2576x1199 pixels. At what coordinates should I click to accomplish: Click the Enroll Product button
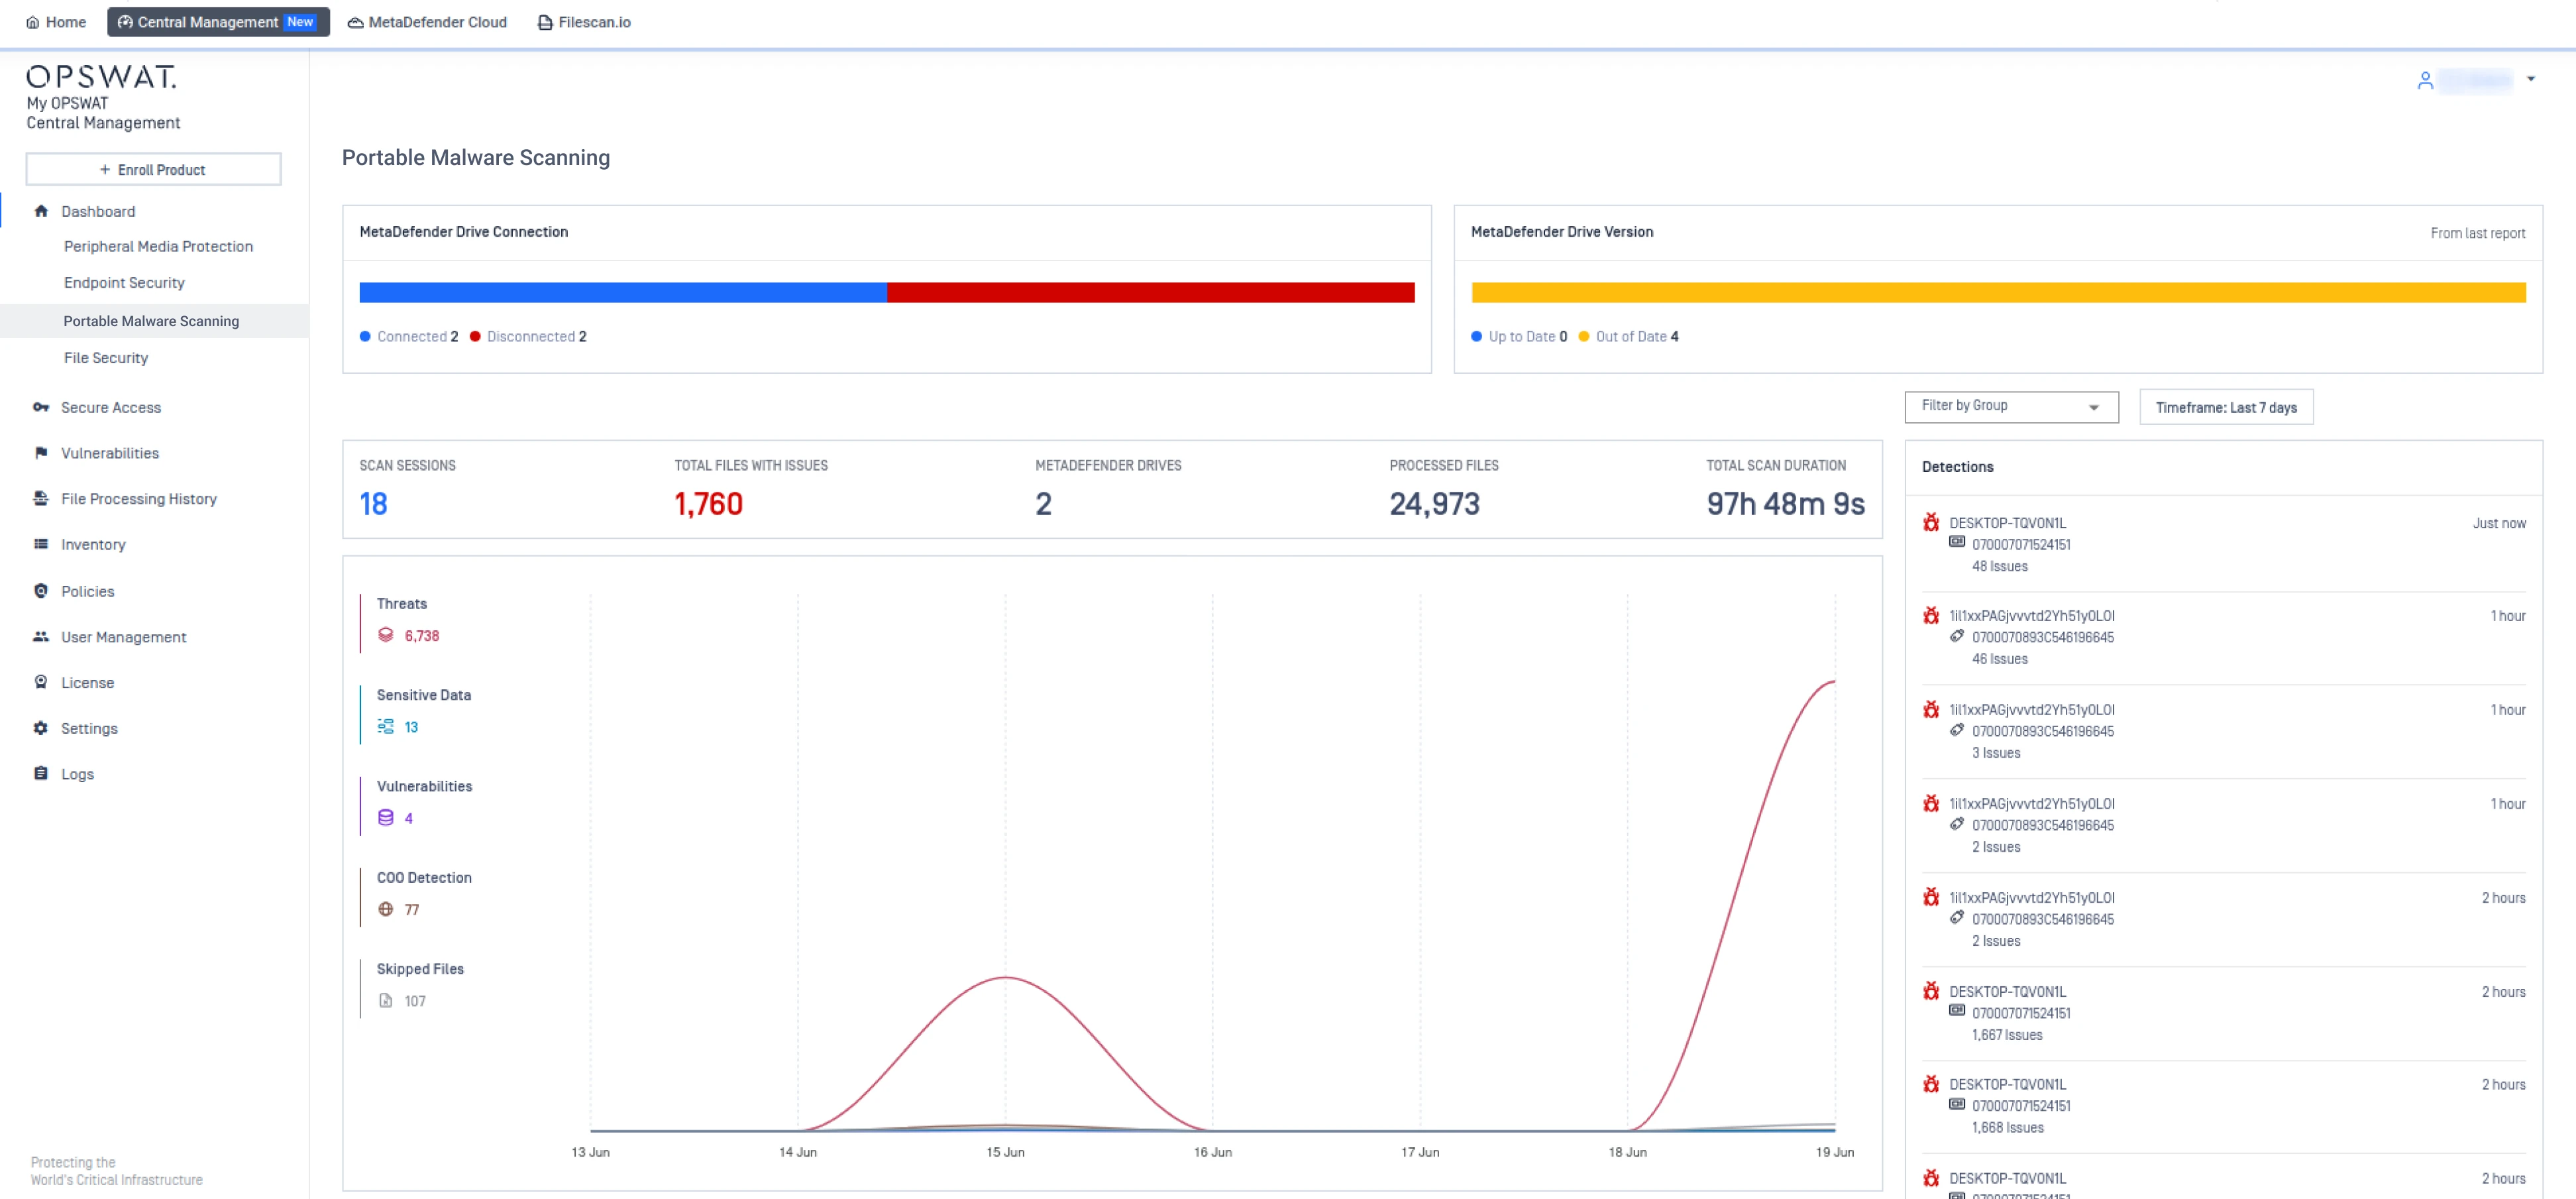(153, 169)
